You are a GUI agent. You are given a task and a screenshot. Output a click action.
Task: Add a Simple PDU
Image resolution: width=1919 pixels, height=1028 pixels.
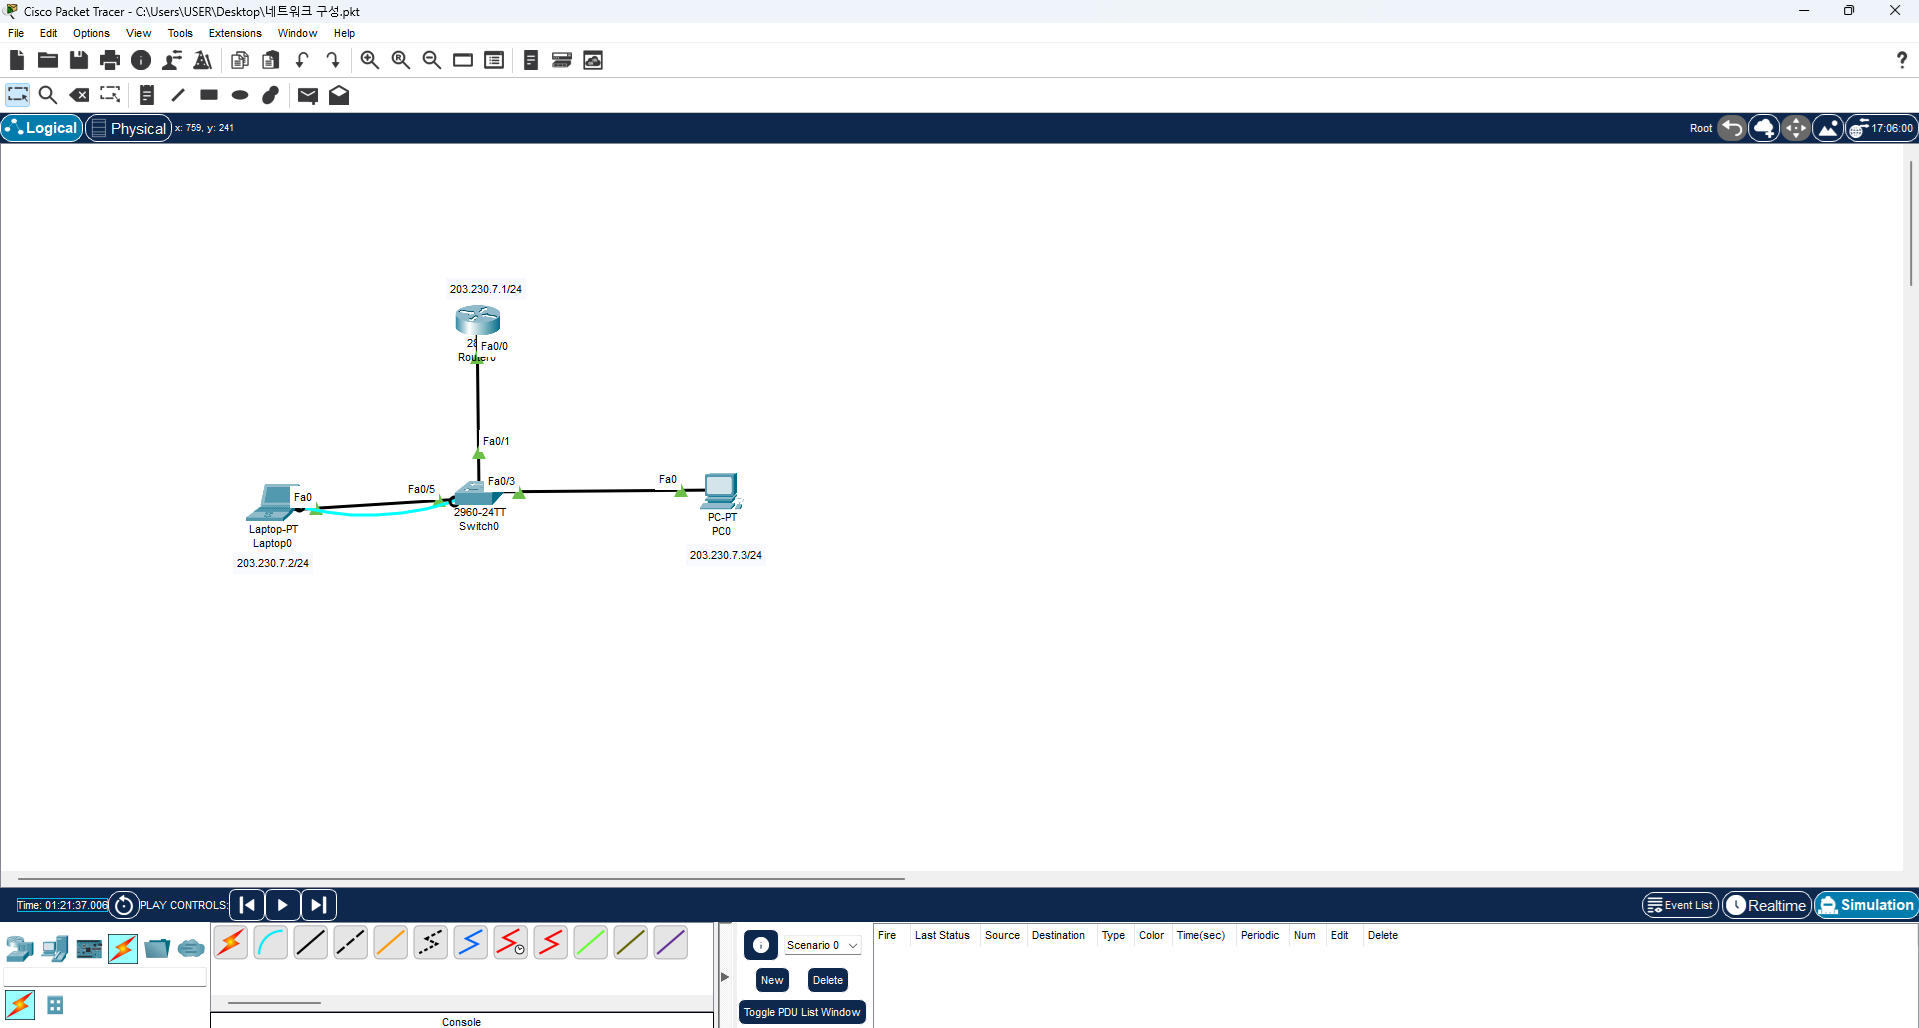(308, 95)
